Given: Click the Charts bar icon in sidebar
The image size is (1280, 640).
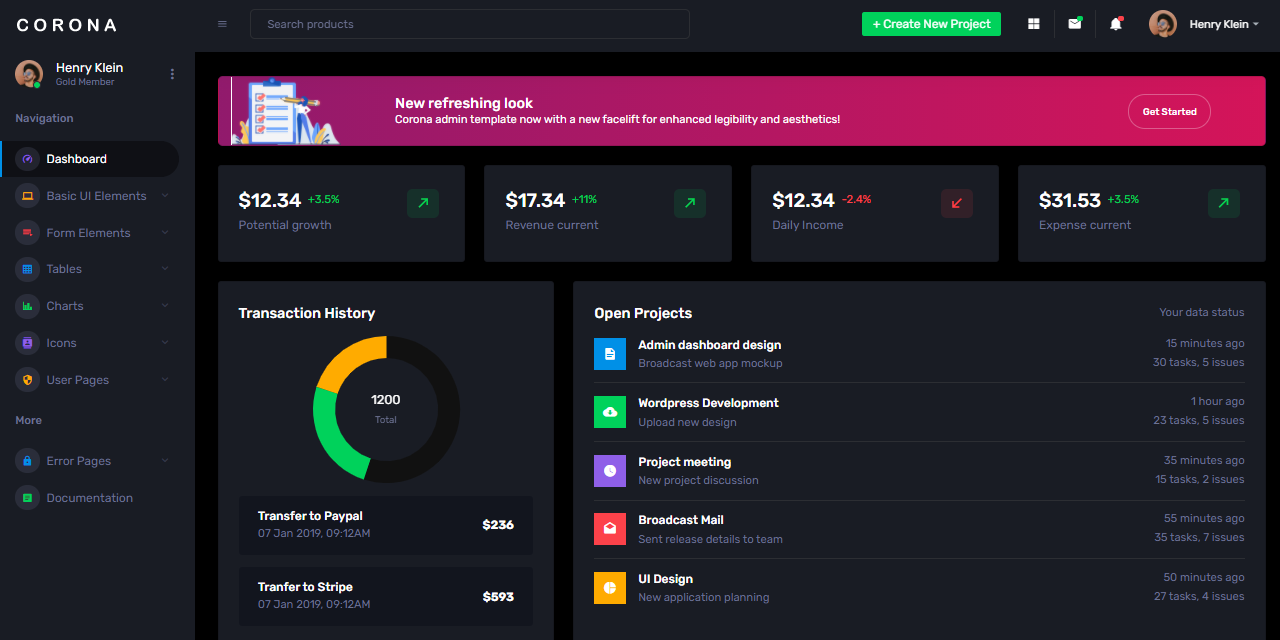Looking at the screenshot, I should [x=28, y=306].
